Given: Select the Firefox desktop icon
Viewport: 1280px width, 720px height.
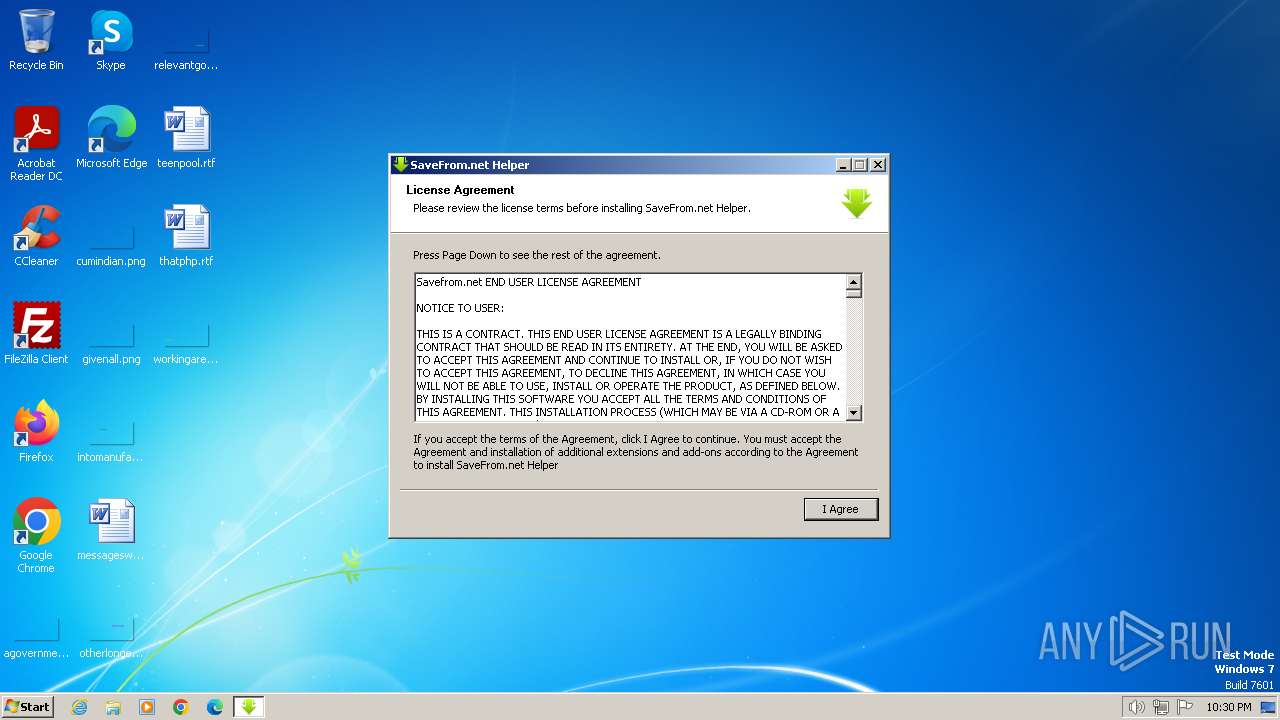Looking at the screenshot, I should 36,432.
